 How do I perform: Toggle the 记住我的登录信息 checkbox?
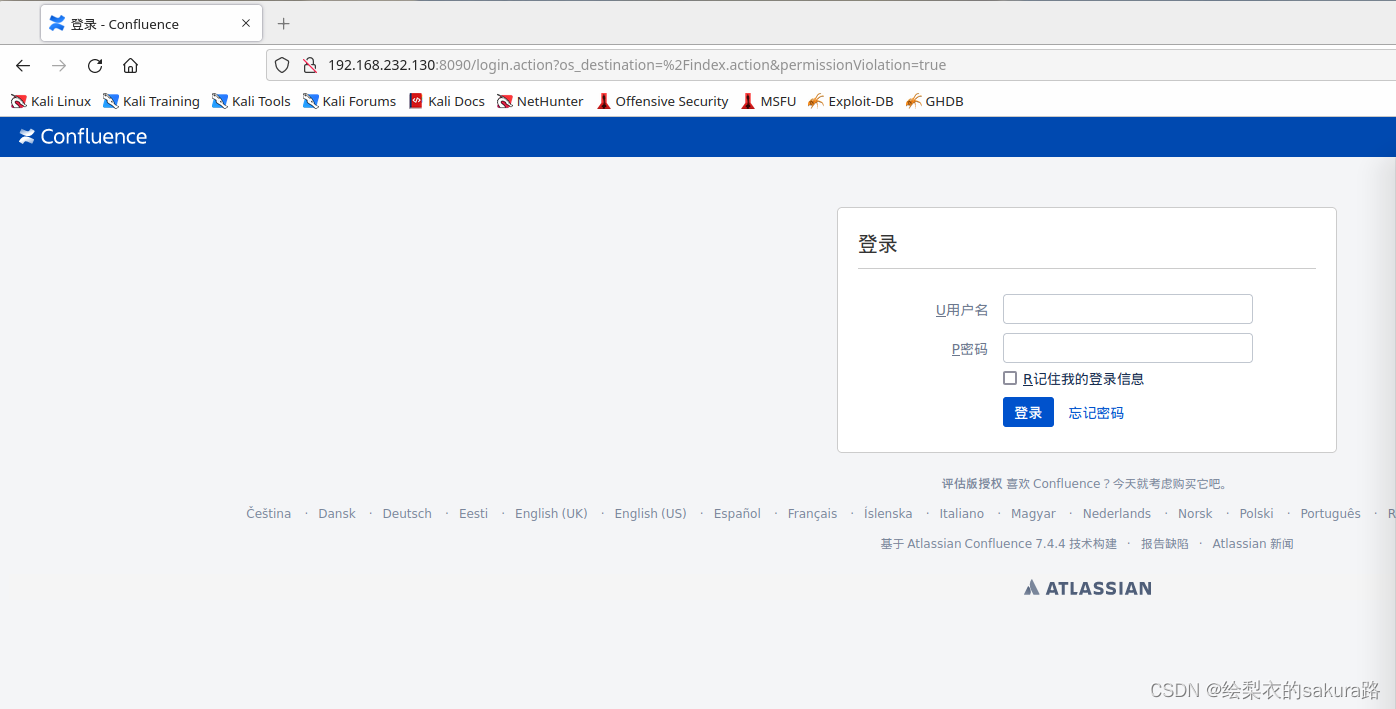(x=1010, y=378)
